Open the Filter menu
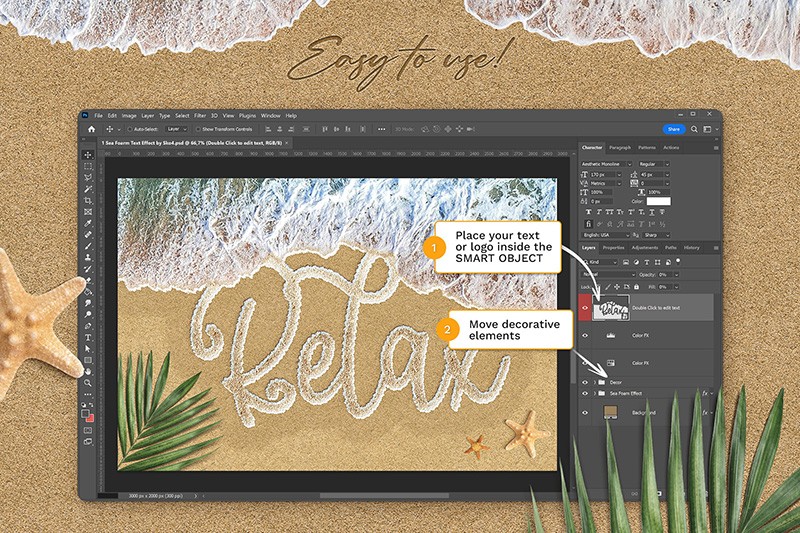 [x=200, y=116]
